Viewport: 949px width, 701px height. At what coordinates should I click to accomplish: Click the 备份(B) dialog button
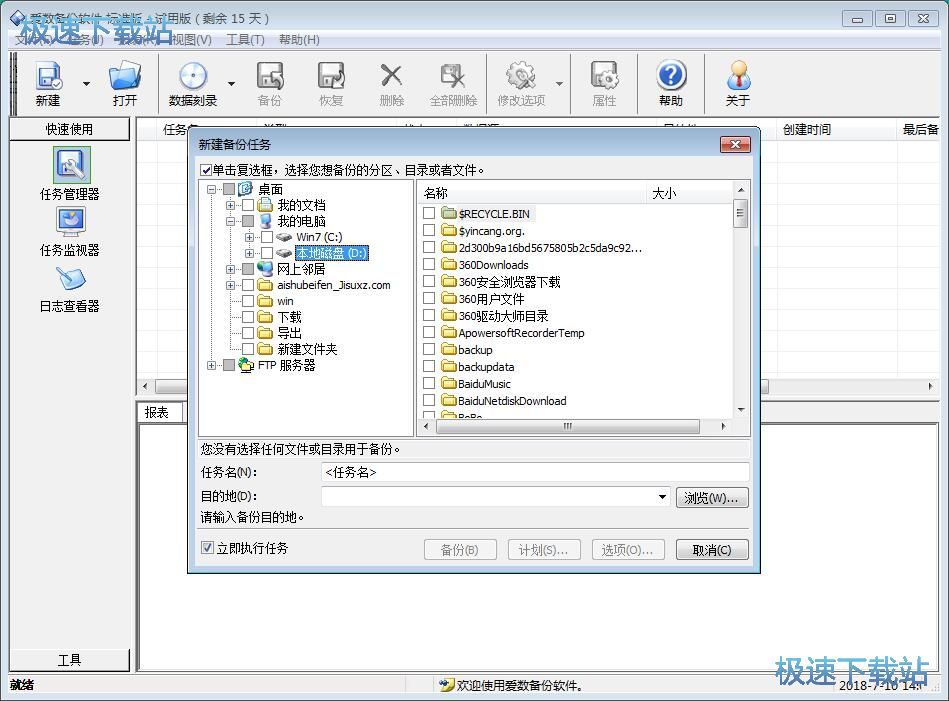pos(459,550)
